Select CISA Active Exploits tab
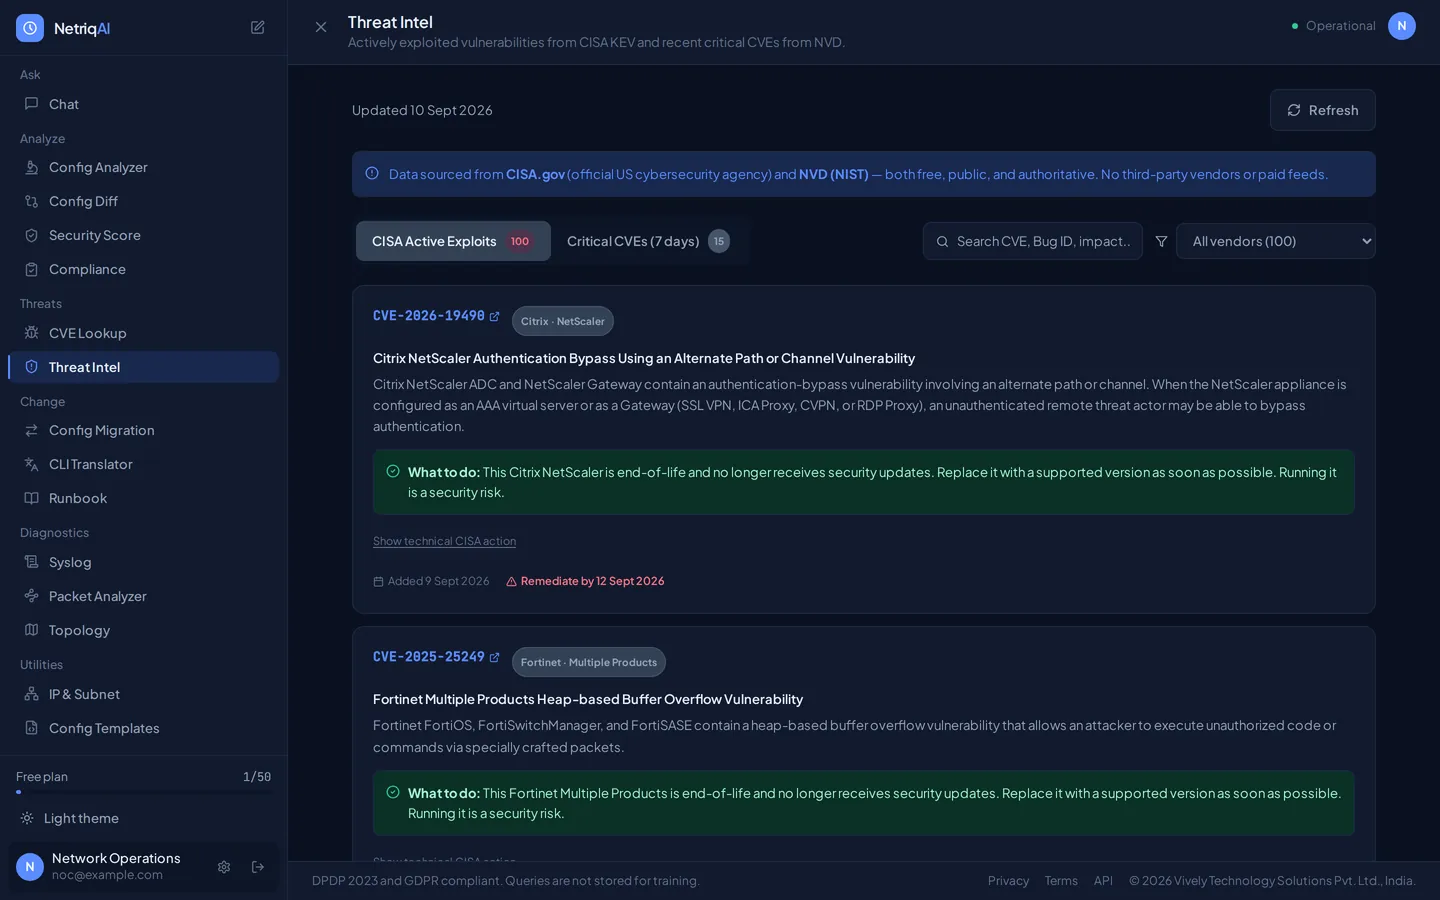Screen dimensions: 1440x900 click(453, 241)
